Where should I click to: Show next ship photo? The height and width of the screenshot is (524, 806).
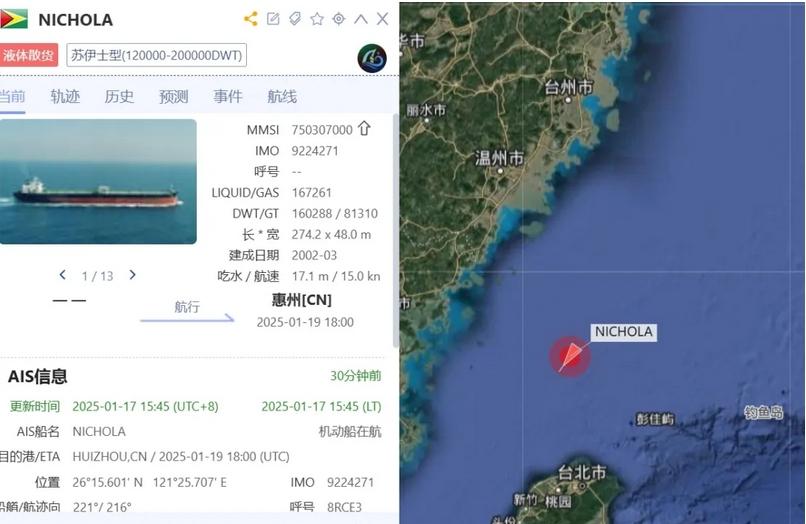tap(132, 275)
